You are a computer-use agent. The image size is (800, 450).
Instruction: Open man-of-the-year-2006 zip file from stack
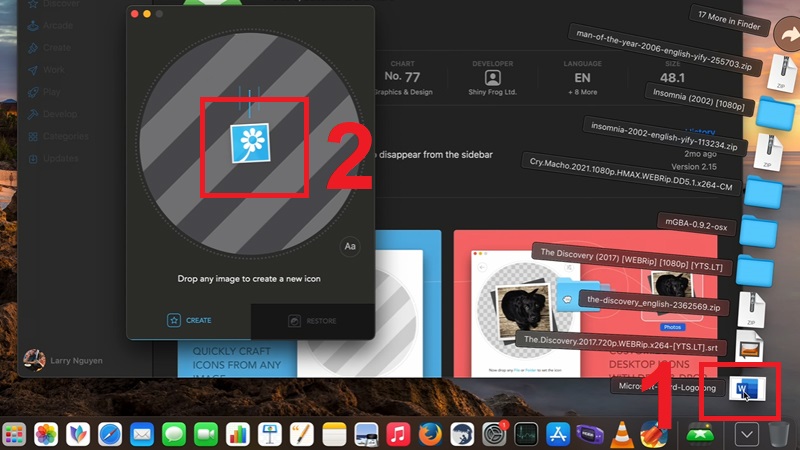tap(664, 50)
